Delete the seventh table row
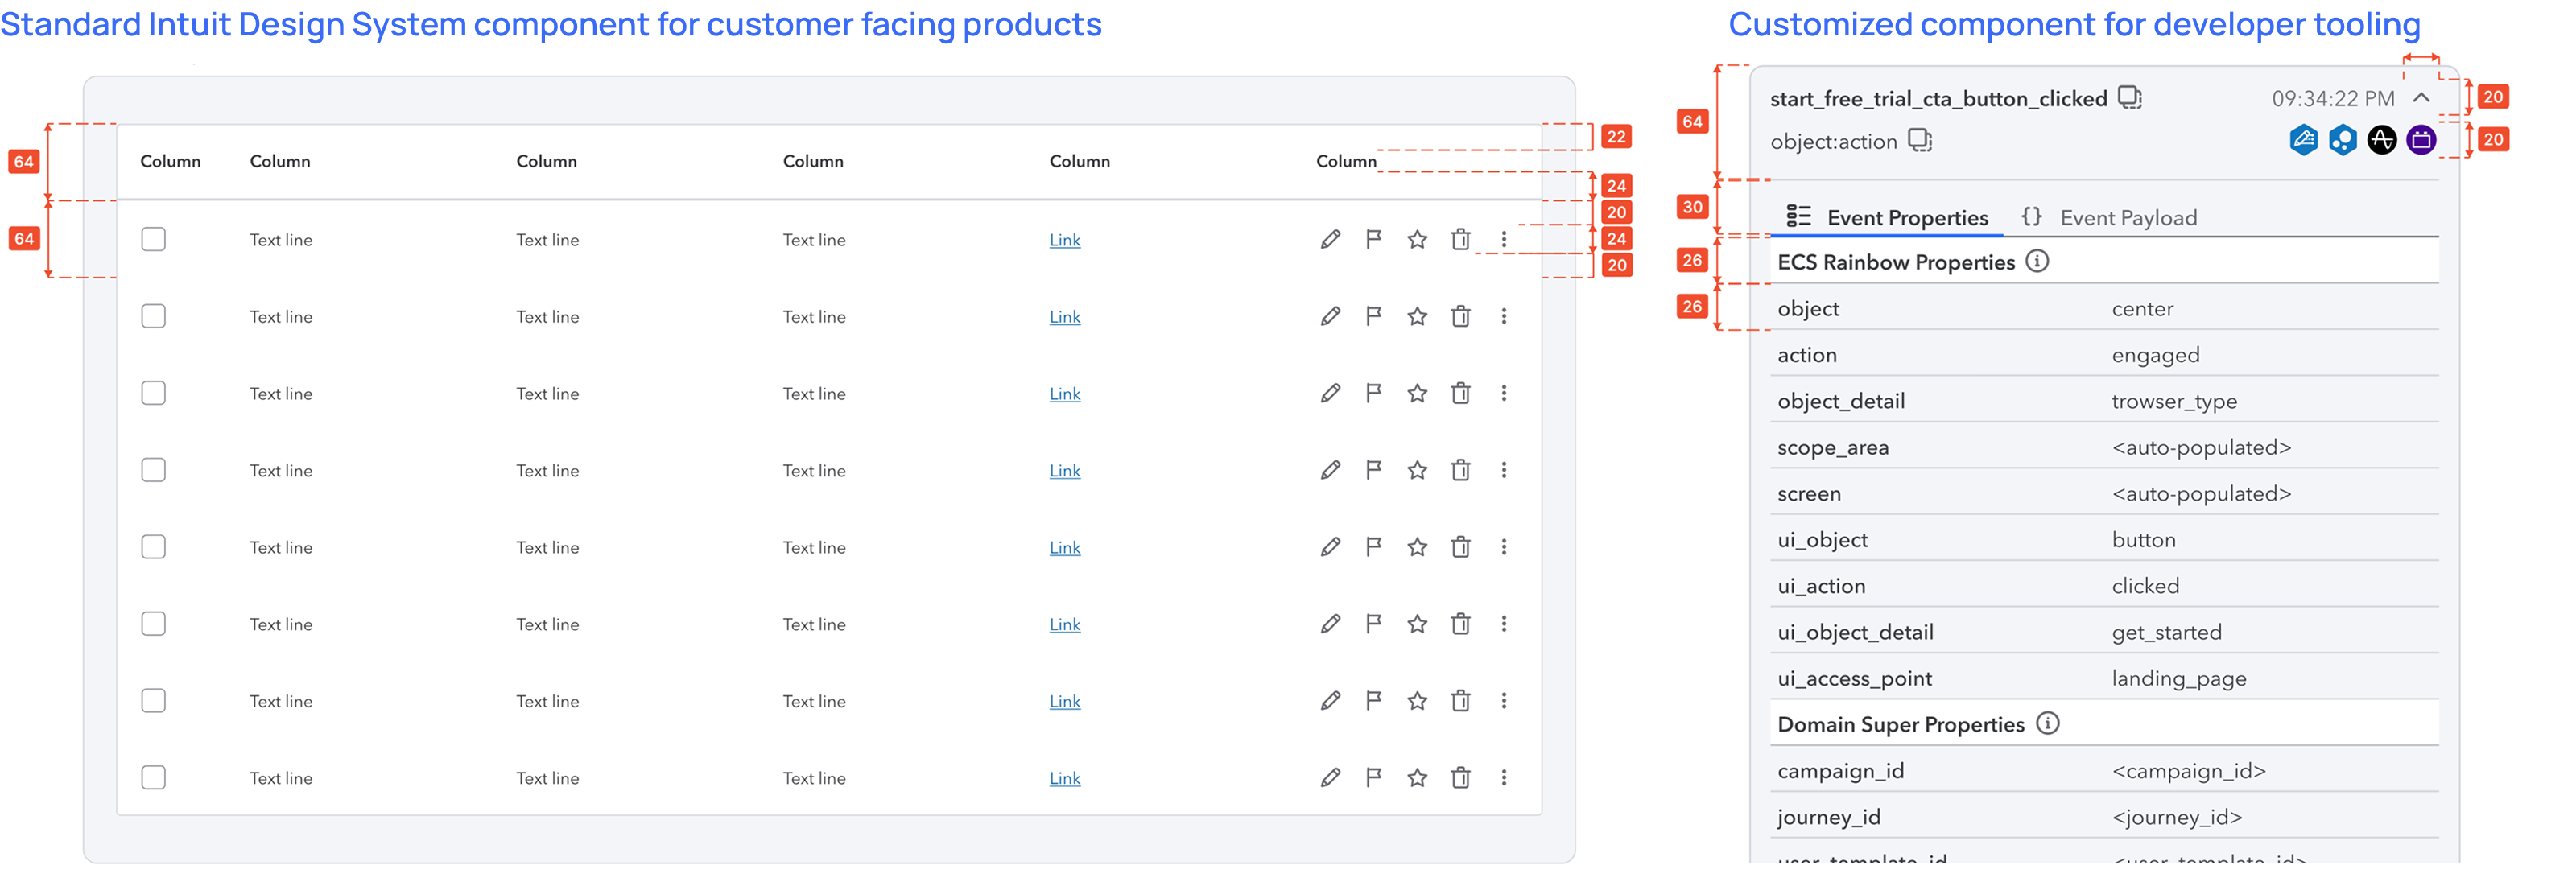The height and width of the screenshot is (882, 2576). (x=1460, y=701)
